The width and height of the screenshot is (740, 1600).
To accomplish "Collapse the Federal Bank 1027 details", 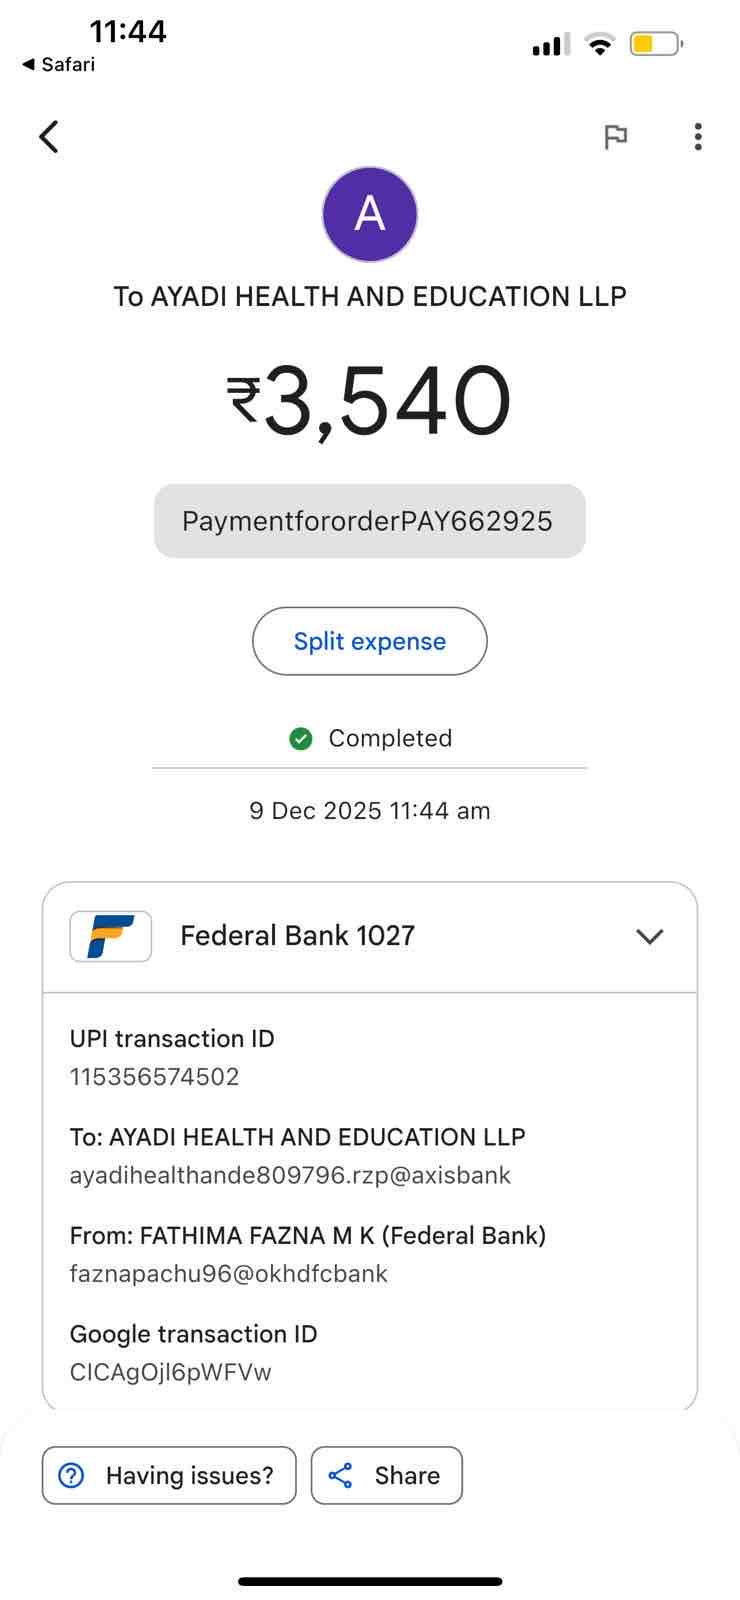I will click(x=650, y=936).
